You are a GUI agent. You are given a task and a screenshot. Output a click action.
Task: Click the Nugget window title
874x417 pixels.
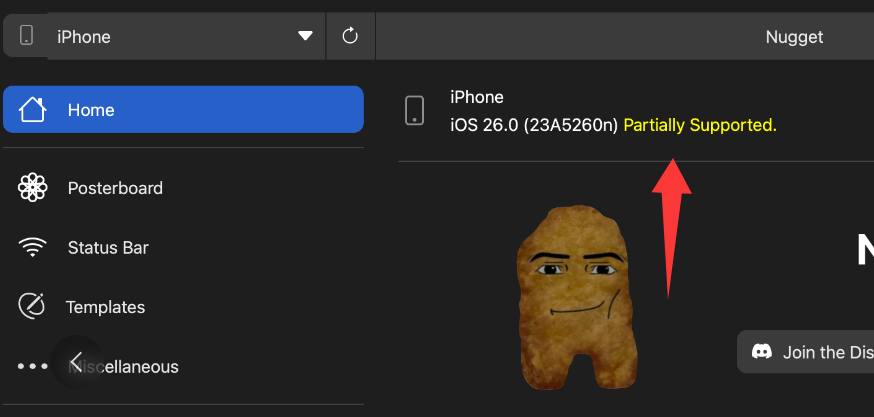click(x=794, y=37)
